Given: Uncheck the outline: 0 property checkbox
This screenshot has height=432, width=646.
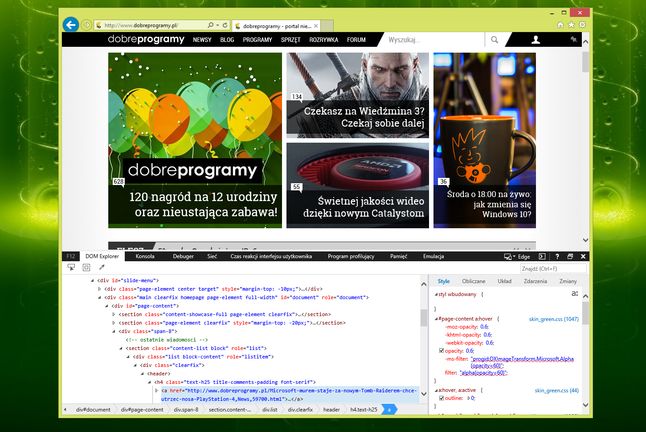Looking at the screenshot, I should [441, 398].
